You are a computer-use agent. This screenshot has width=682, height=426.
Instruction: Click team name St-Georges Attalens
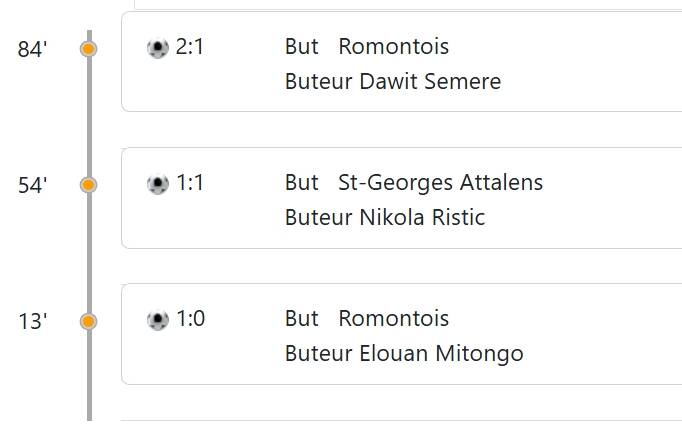coord(441,182)
